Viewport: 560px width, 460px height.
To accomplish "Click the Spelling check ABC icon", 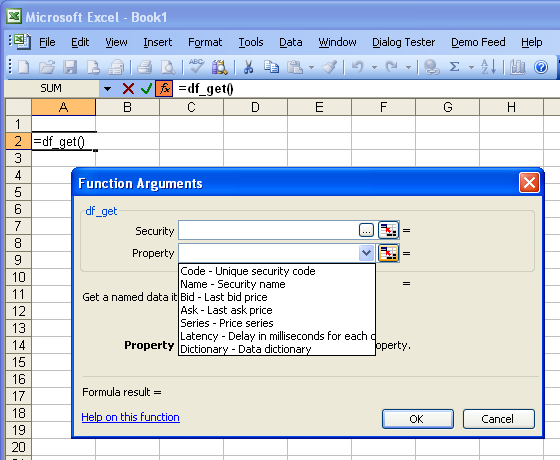I will [x=196, y=66].
